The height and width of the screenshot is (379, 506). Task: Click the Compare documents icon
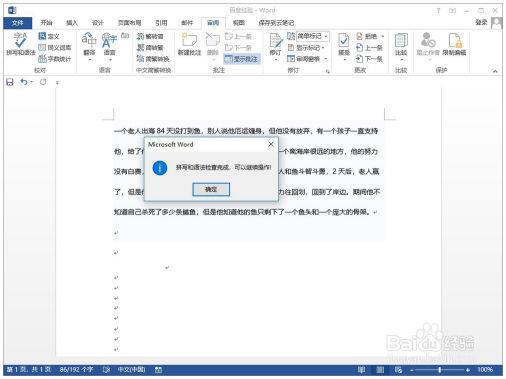coord(401,46)
